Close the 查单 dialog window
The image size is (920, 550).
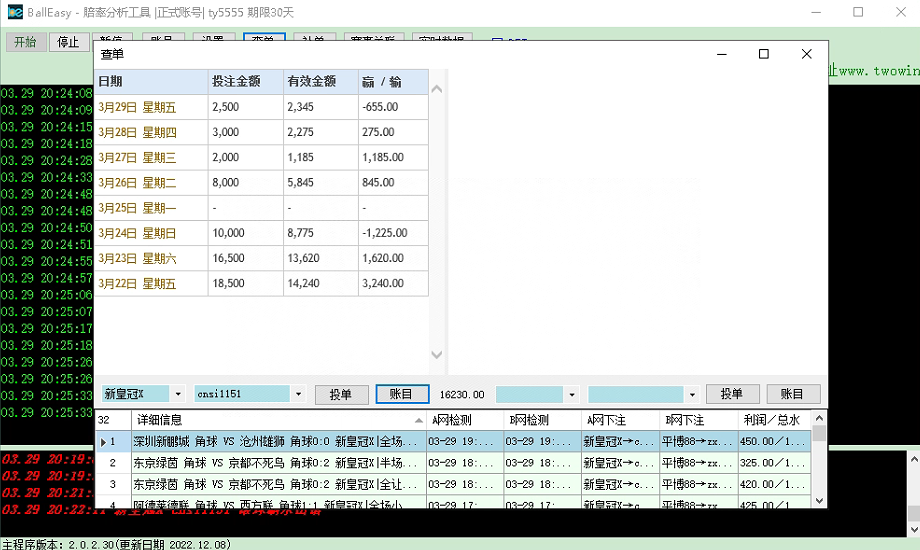point(807,55)
